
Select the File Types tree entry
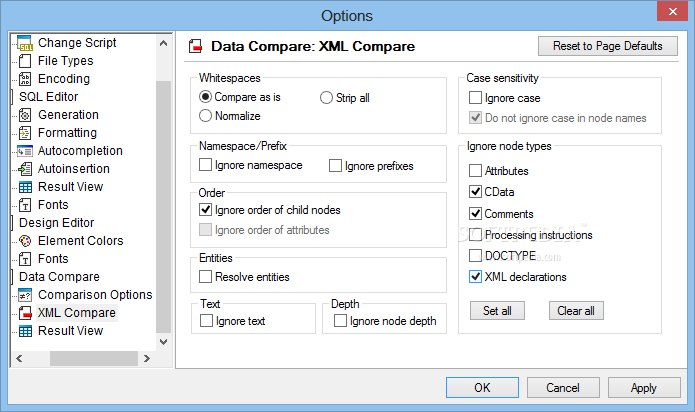coord(66,61)
